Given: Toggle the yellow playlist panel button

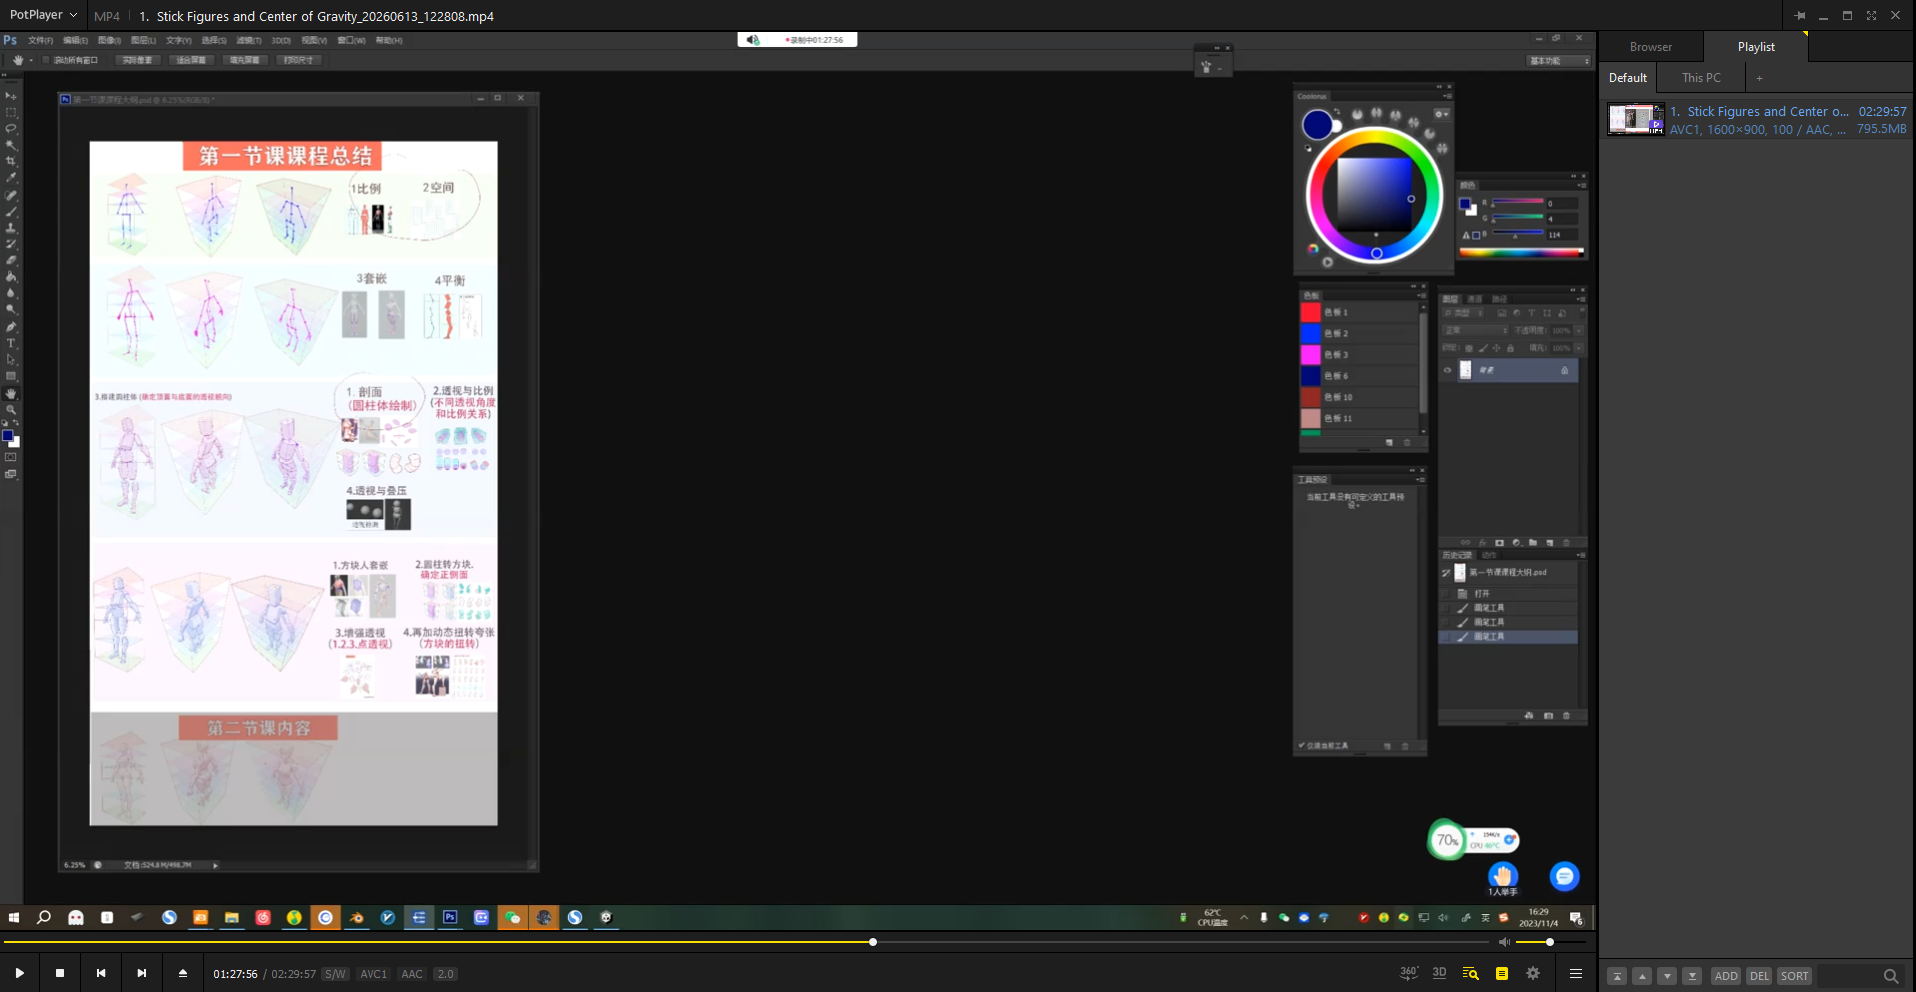Looking at the screenshot, I should [x=1502, y=973].
